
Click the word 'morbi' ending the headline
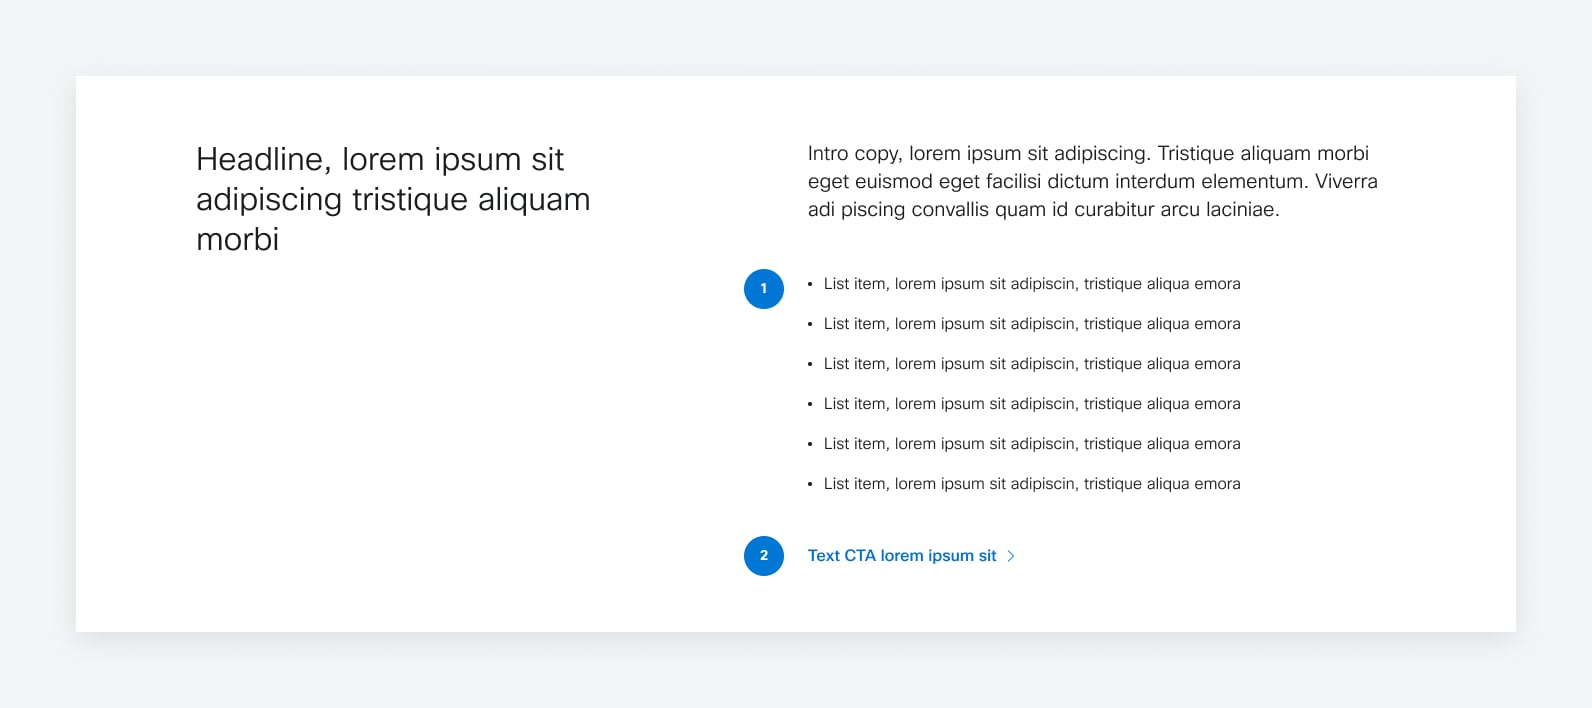(237, 239)
